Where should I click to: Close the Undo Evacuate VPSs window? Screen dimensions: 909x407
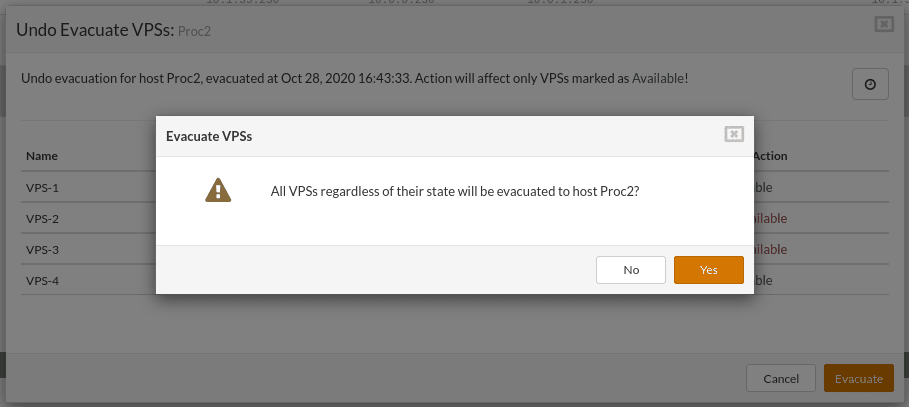pos(883,24)
